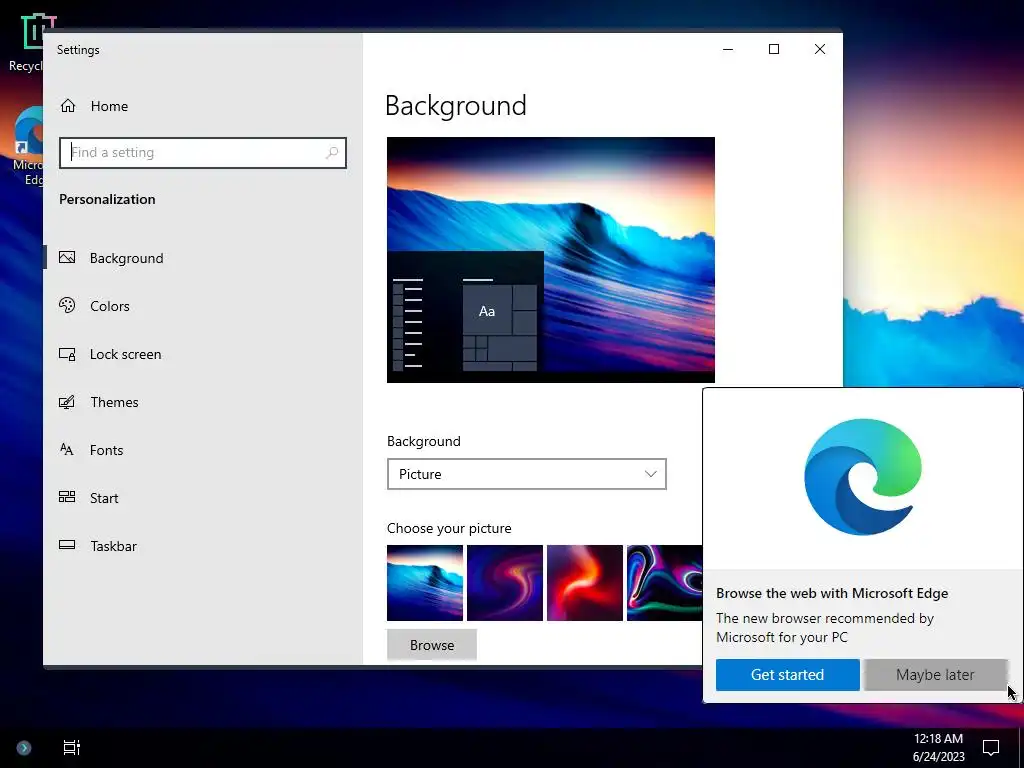Click the Fonts AA icon

coord(67,449)
